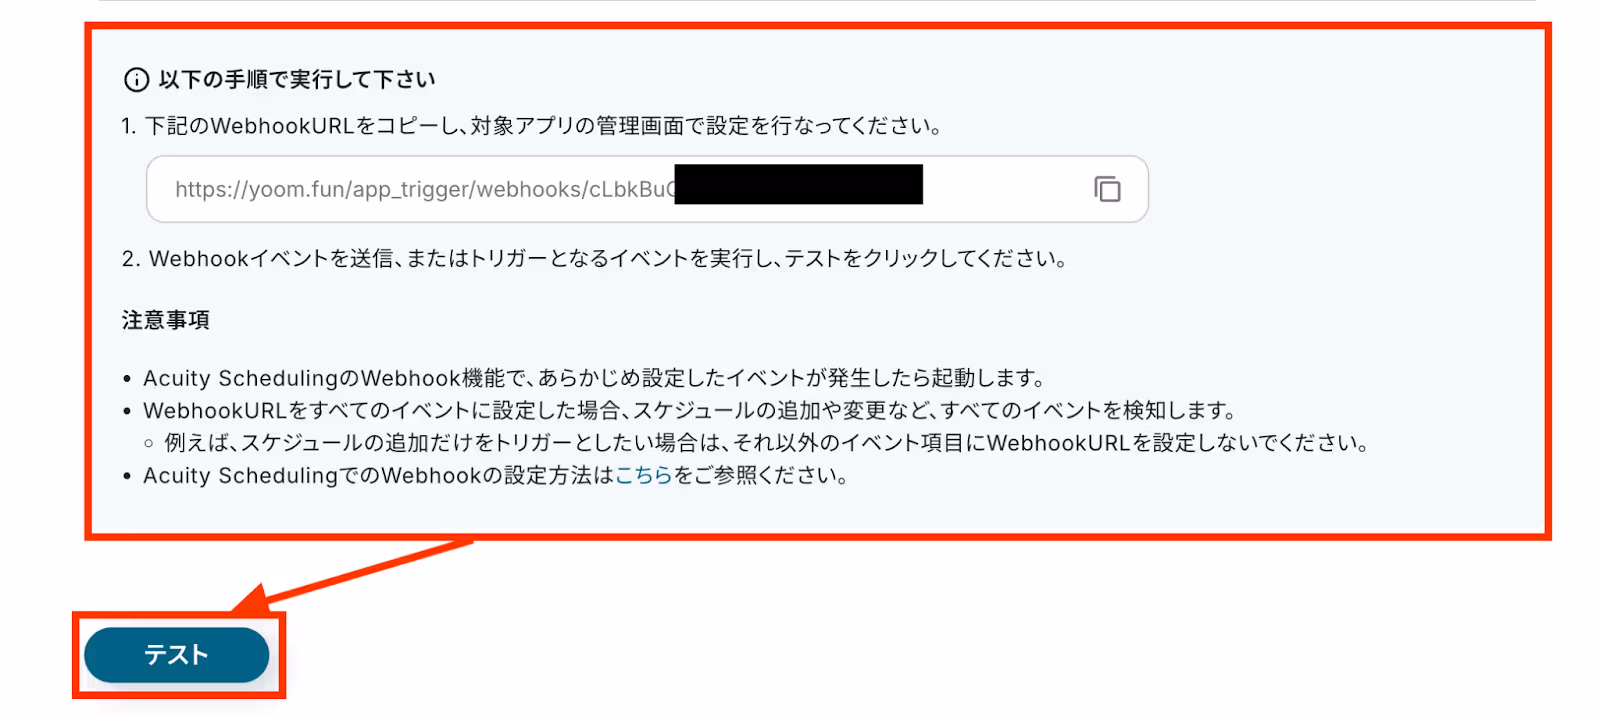
Task: Select the 注意事項 heading
Action: (166, 320)
